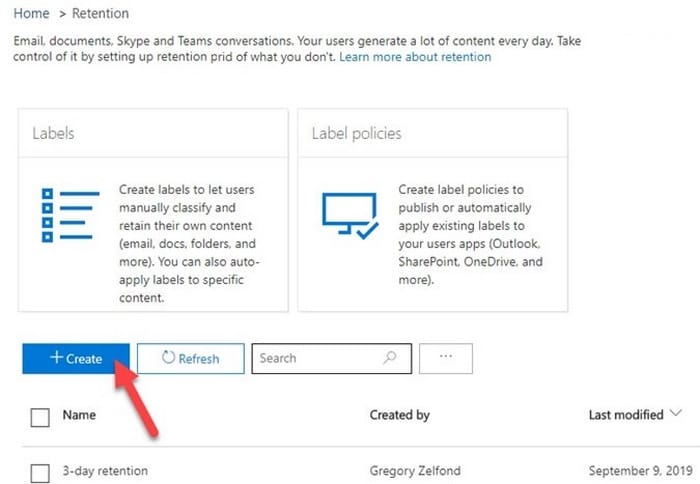The width and height of the screenshot is (700, 484).
Task: Select the Retention breadcrumb item
Action: point(100,13)
